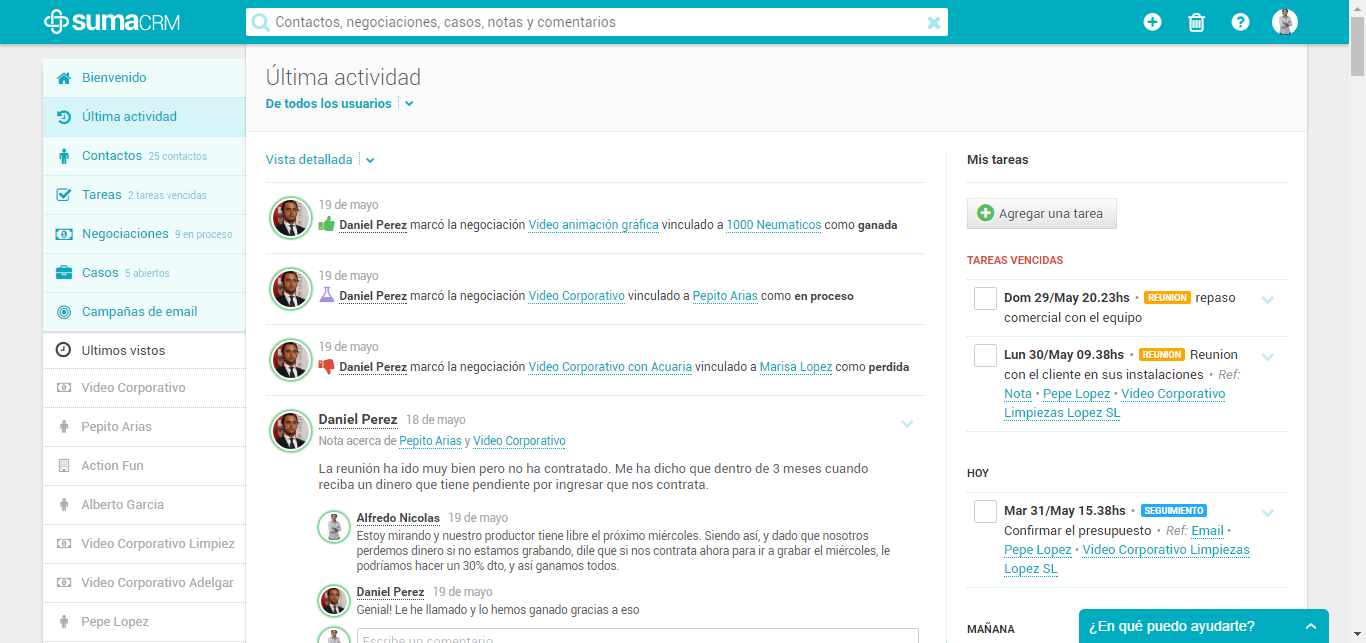Click the blue SEGUIMIENTO tag
The width and height of the screenshot is (1366, 643).
(1173, 511)
